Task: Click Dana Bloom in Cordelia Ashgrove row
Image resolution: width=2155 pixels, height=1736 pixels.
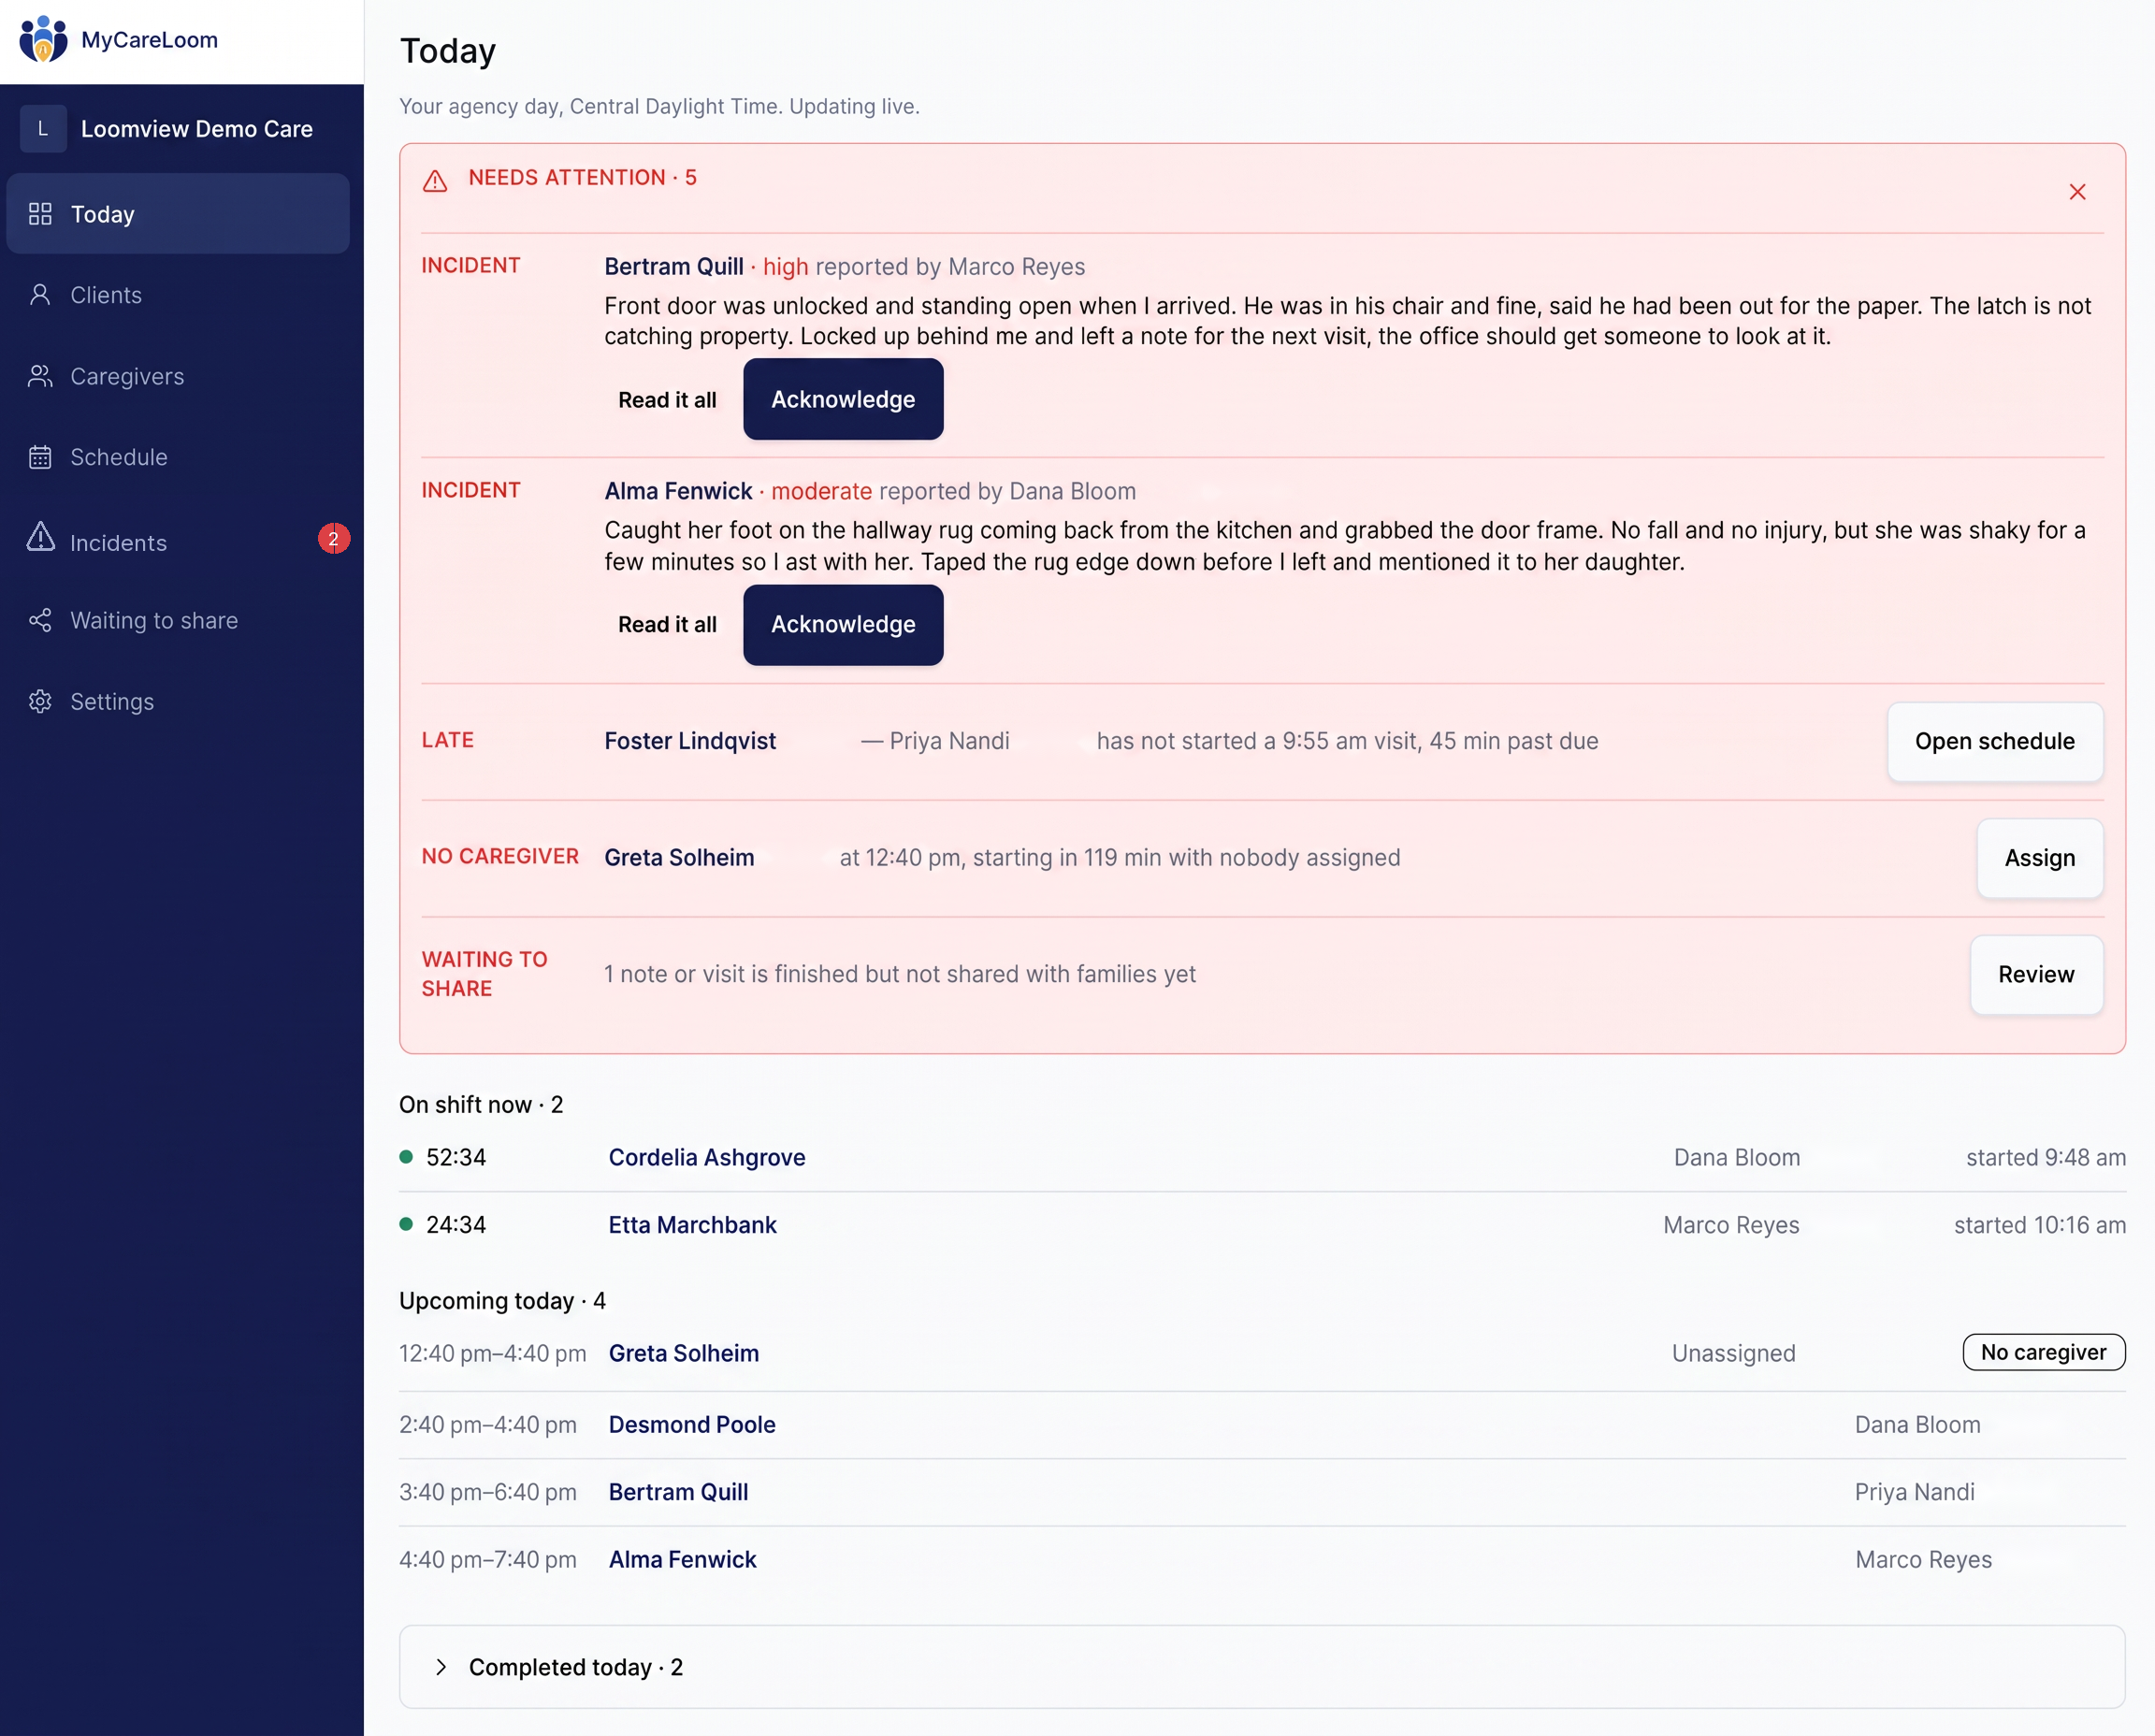Action: [1737, 1157]
